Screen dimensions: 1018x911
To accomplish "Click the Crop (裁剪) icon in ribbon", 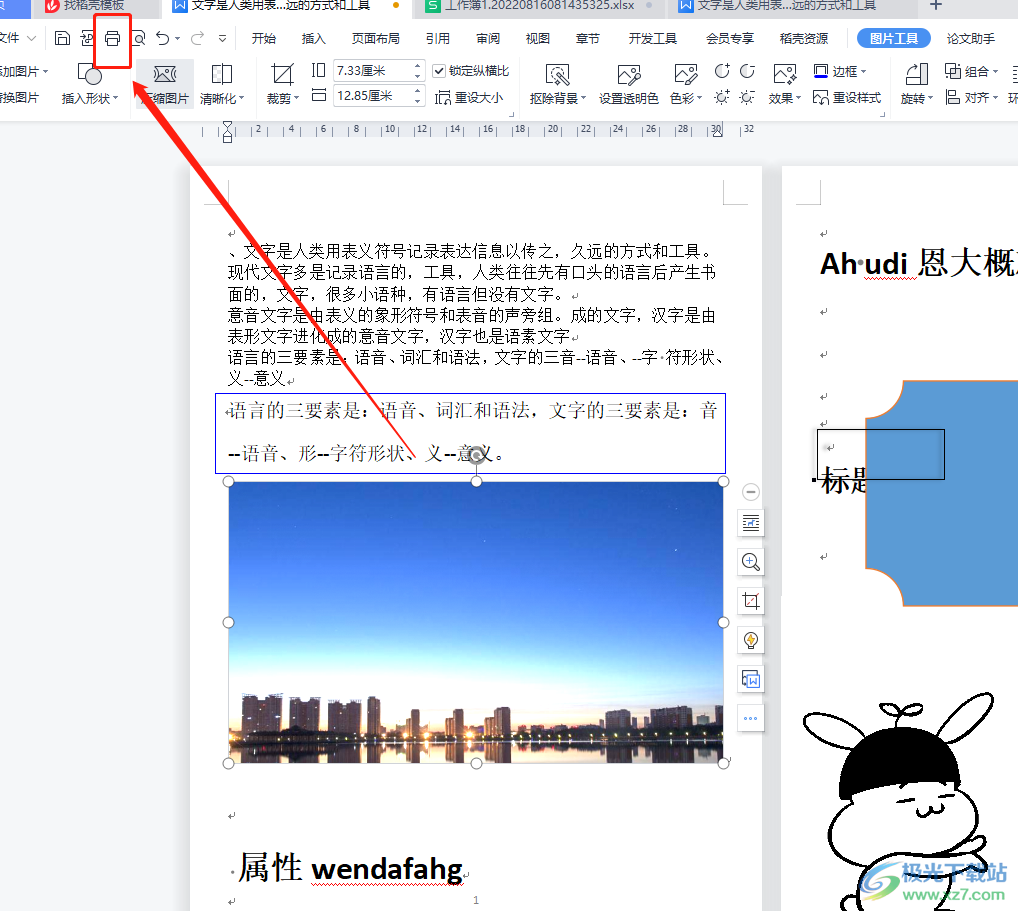I will tap(282, 75).
